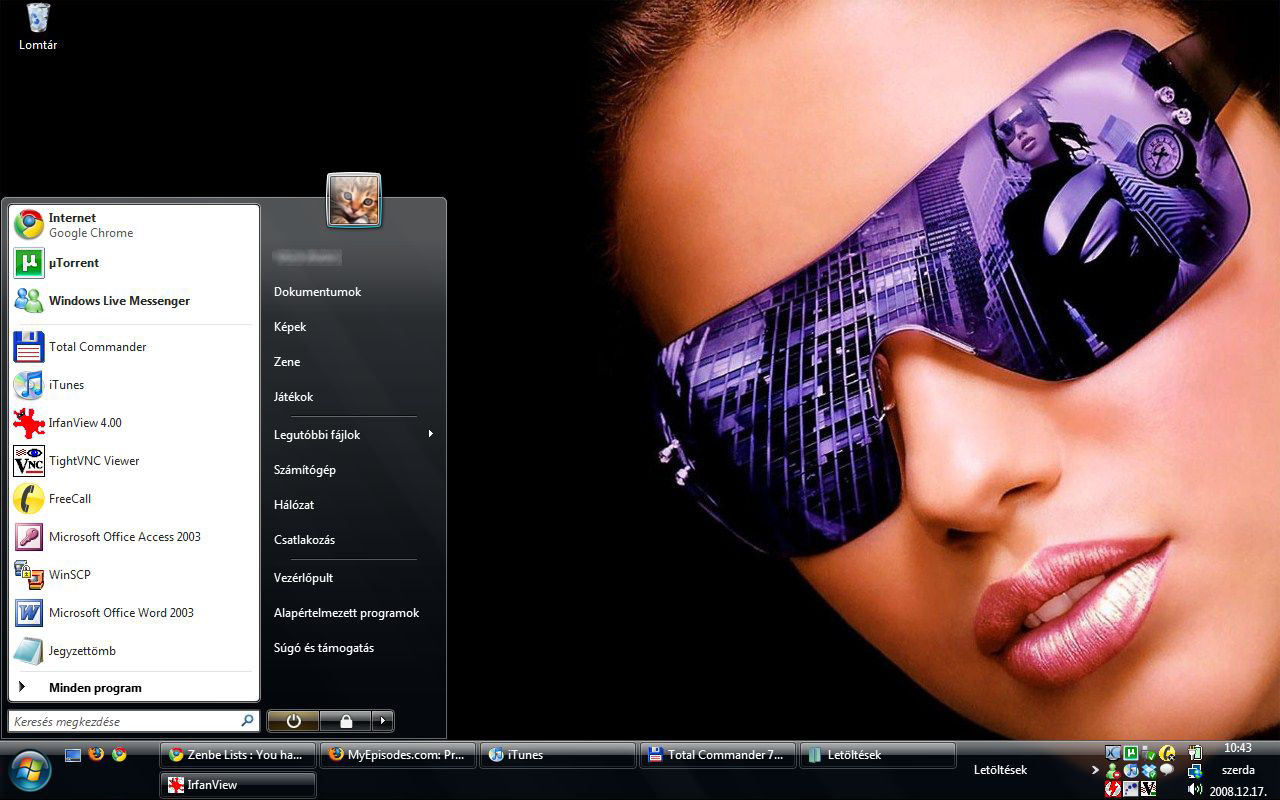
Task: Launch WinSCP
Action: point(135,575)
